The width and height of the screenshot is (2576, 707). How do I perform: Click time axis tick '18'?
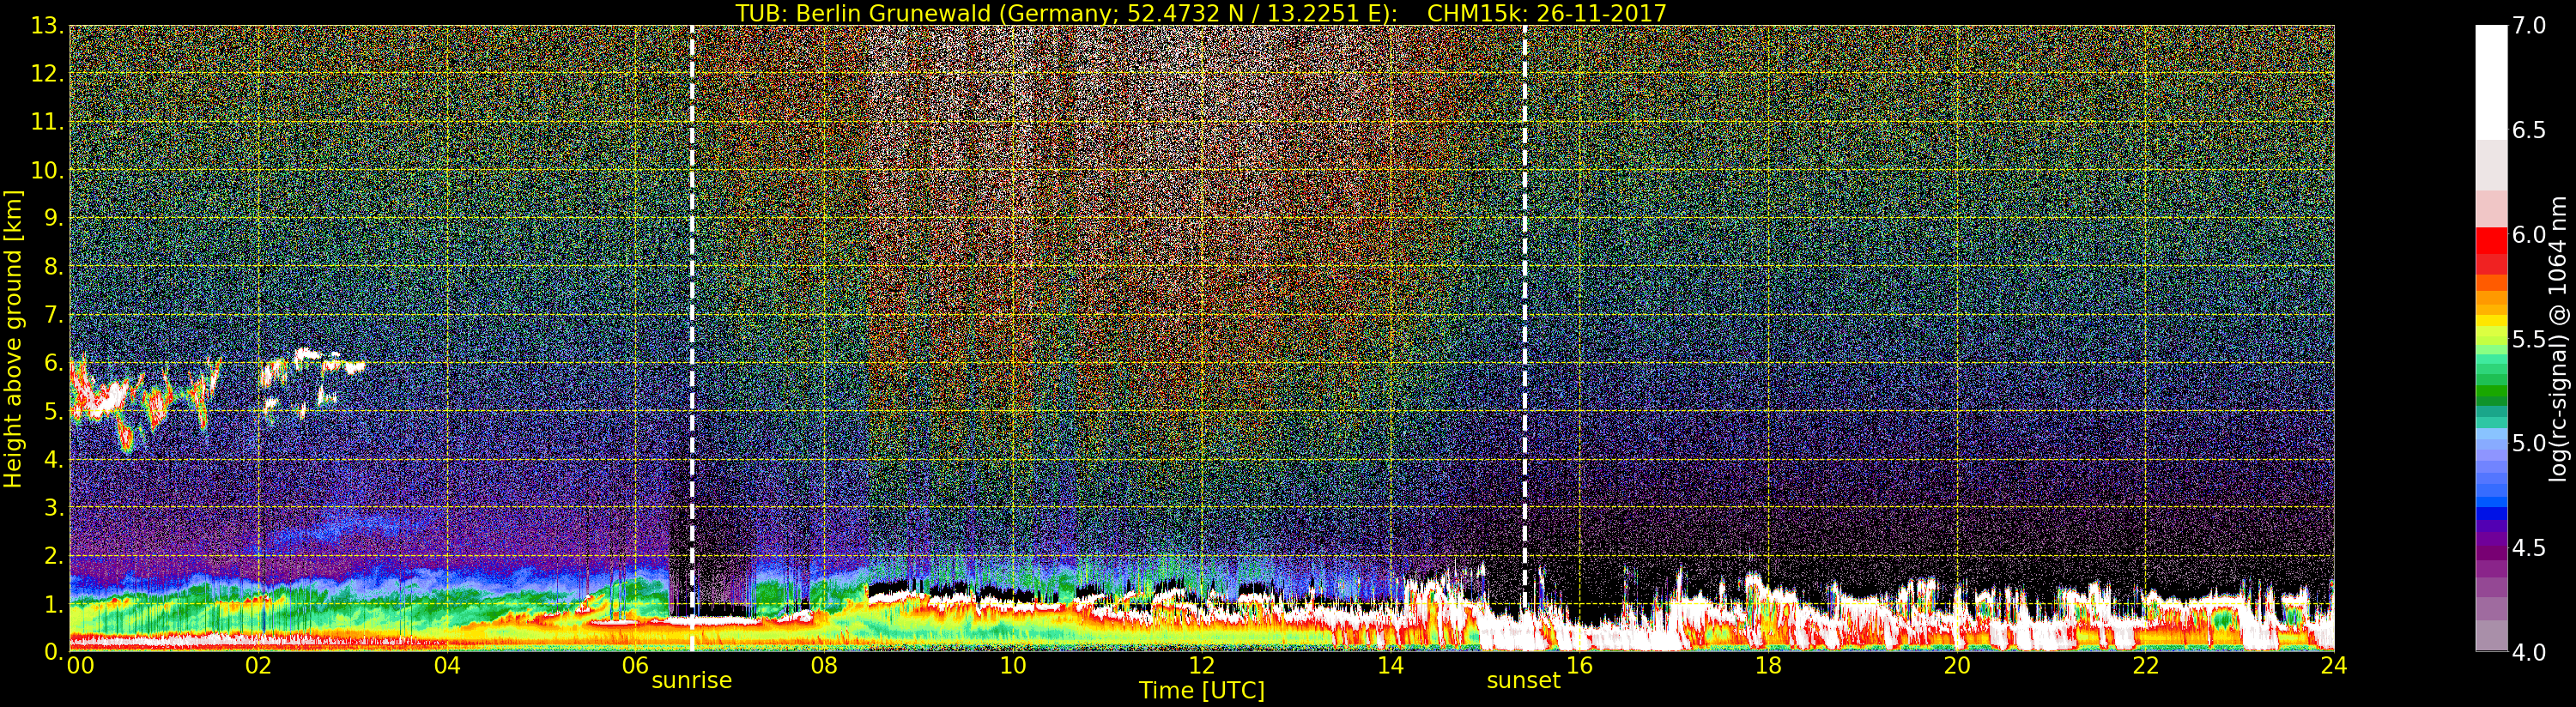coord(1768,665)
